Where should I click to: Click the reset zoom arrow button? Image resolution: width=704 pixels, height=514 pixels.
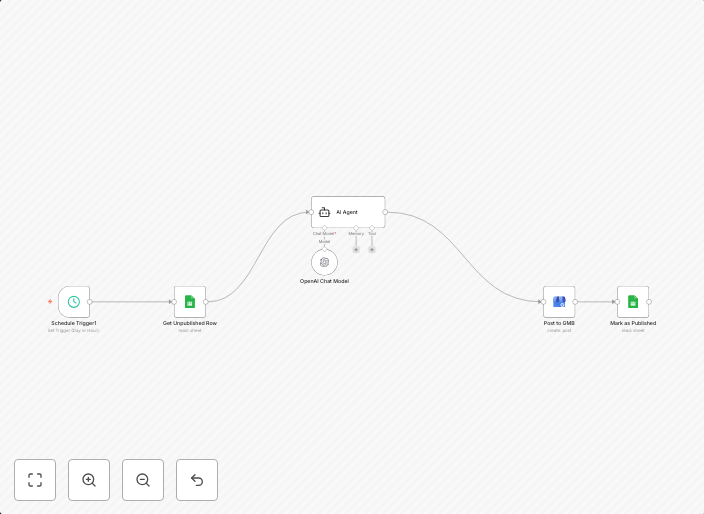[197, 480]
